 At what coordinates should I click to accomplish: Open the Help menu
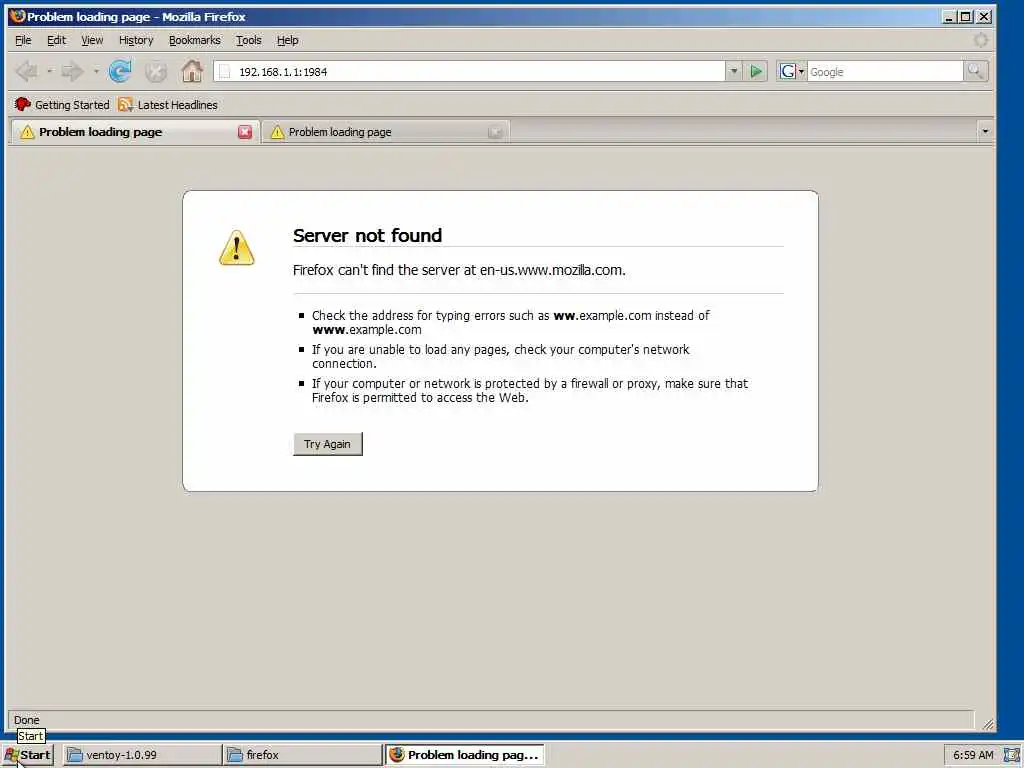pos(287,40)
